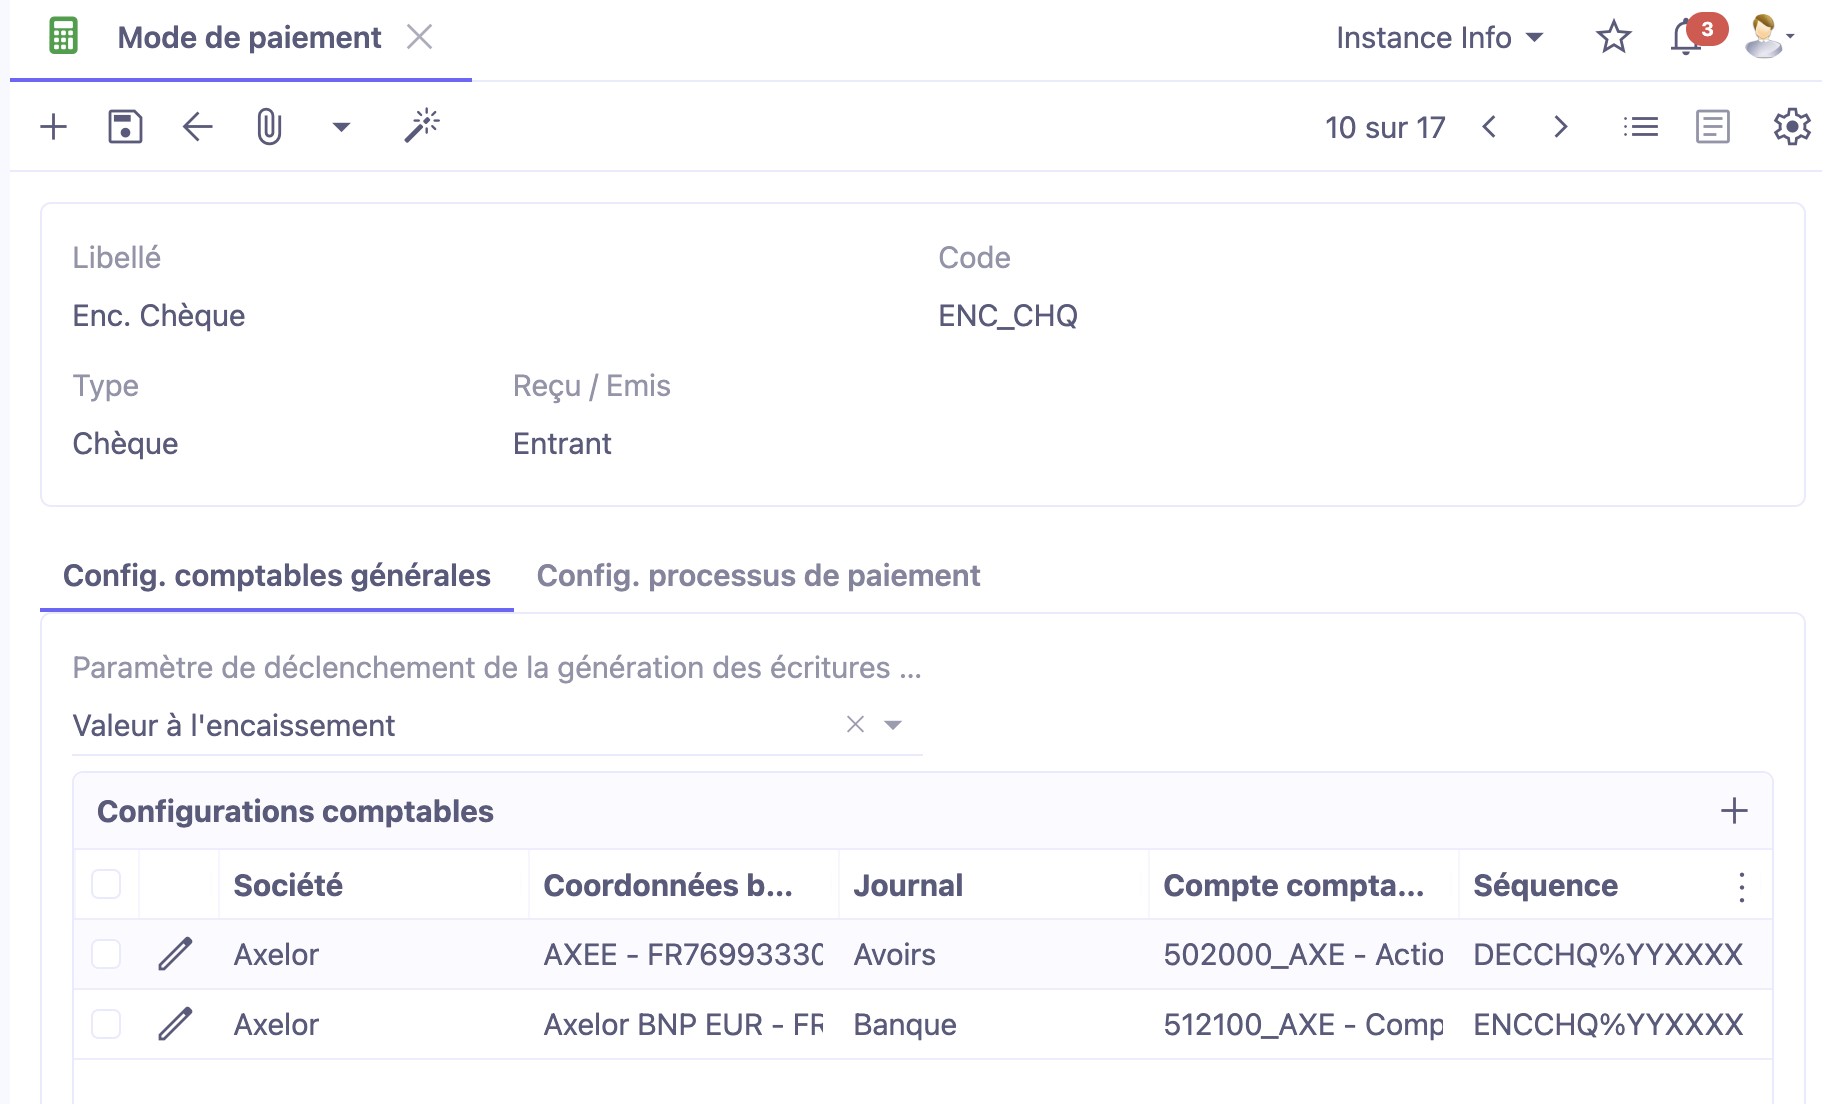Viewport: 1822px width, 1104px height.
Task: Create a new payment mode record
Action: [52, 127]
